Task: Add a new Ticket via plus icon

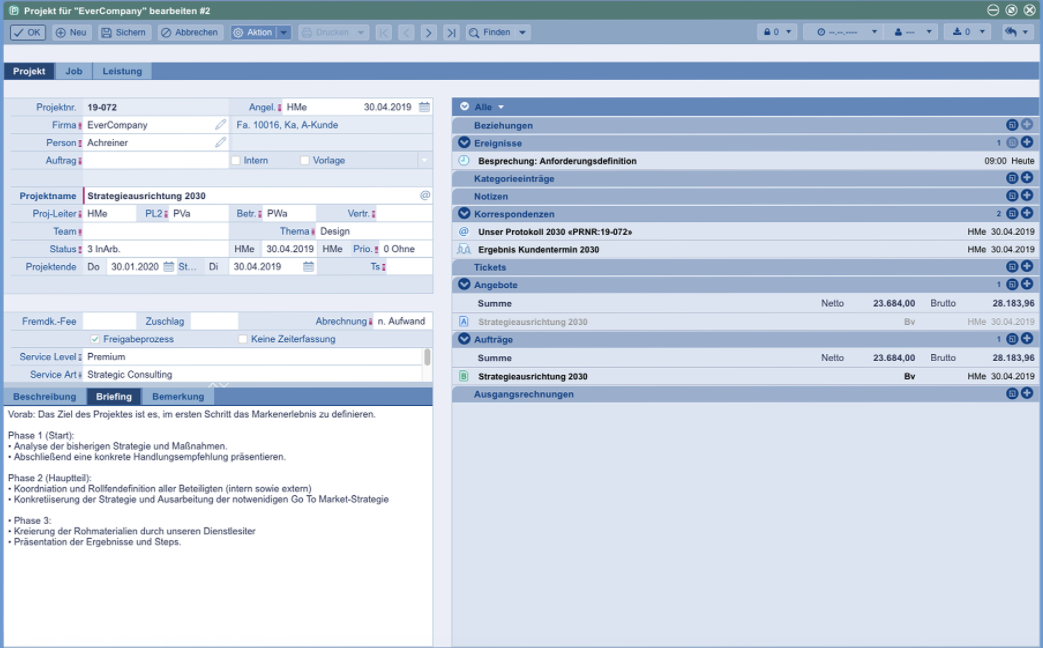Action: tap(1028, 266)
